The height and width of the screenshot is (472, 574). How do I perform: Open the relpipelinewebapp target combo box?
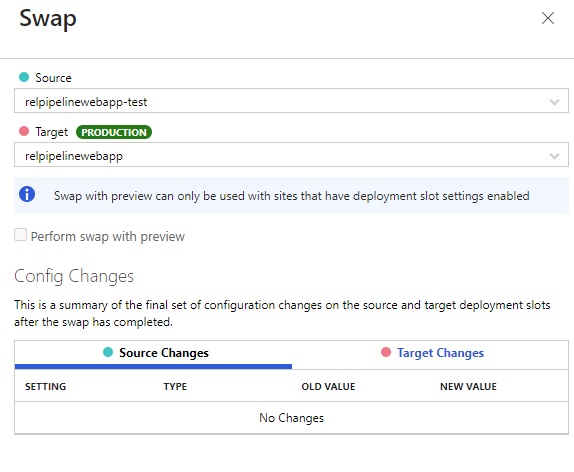click(291, 155)
